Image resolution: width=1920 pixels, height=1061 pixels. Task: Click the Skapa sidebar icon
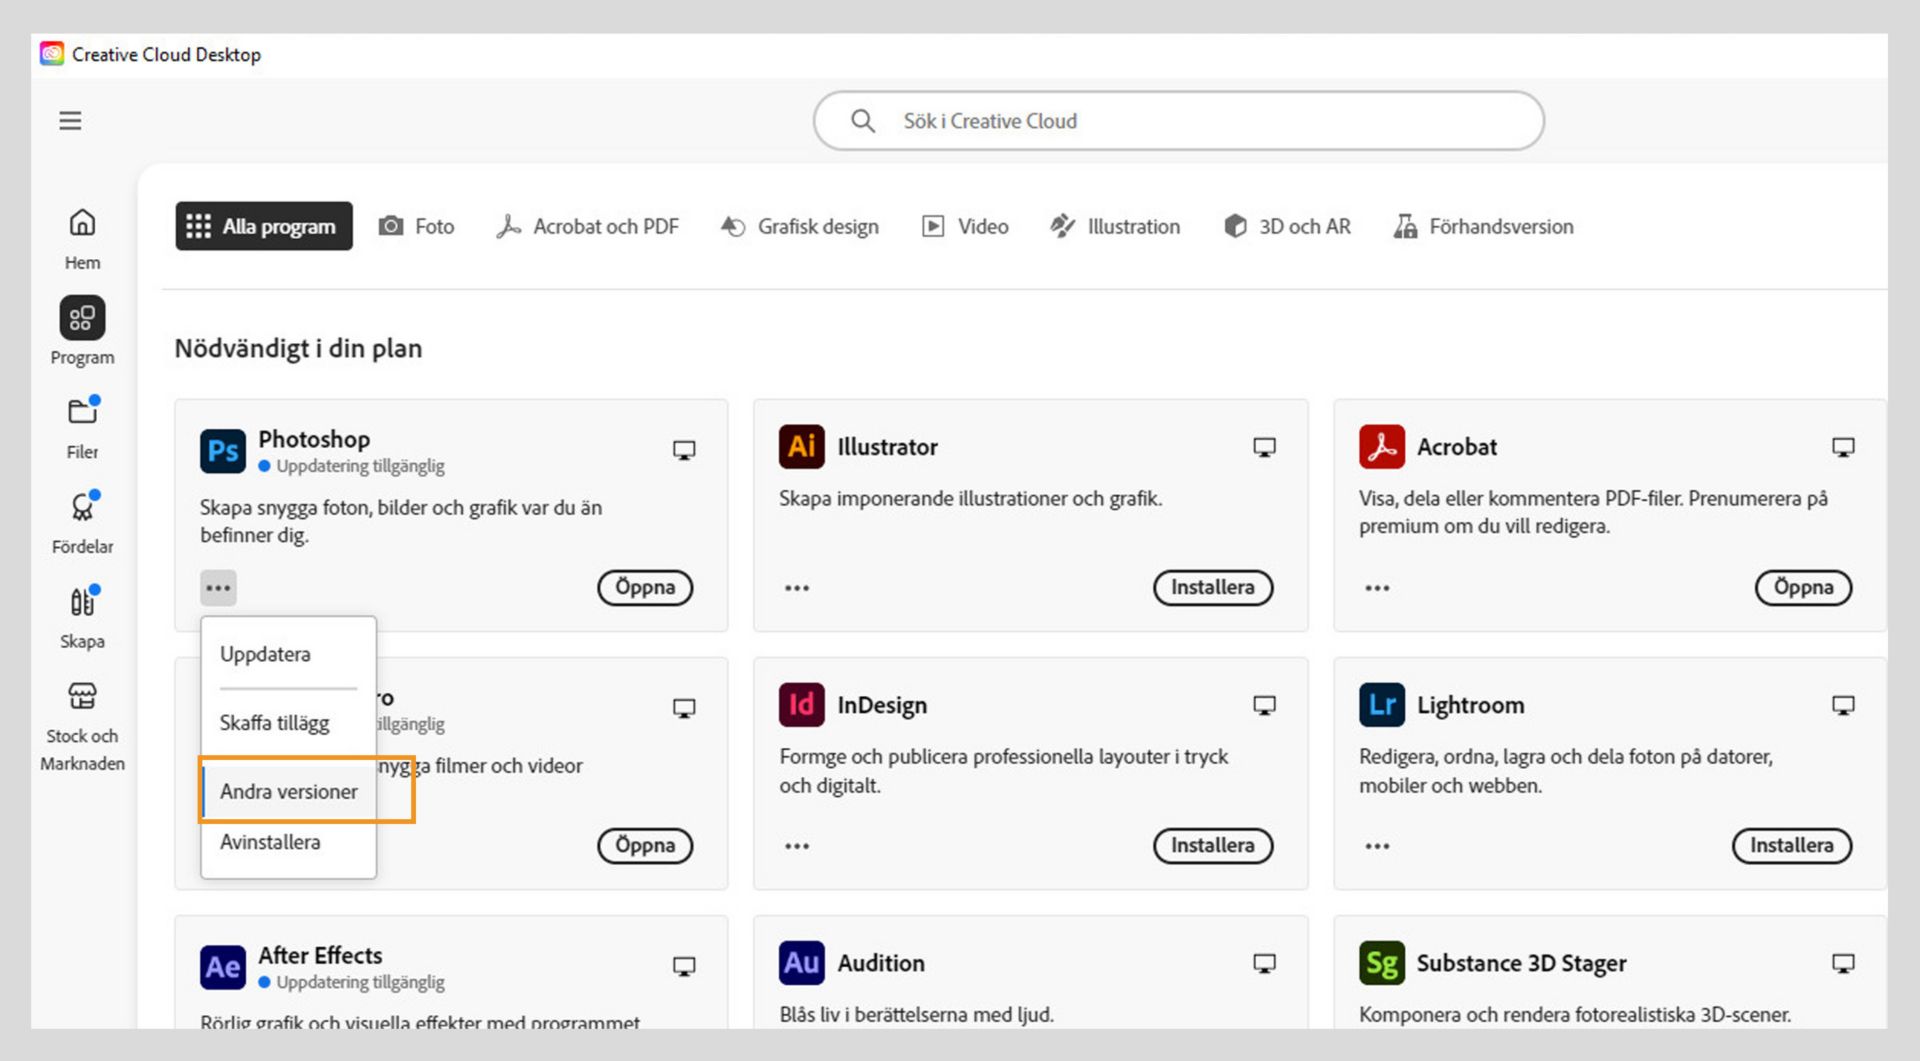point(82,602)
